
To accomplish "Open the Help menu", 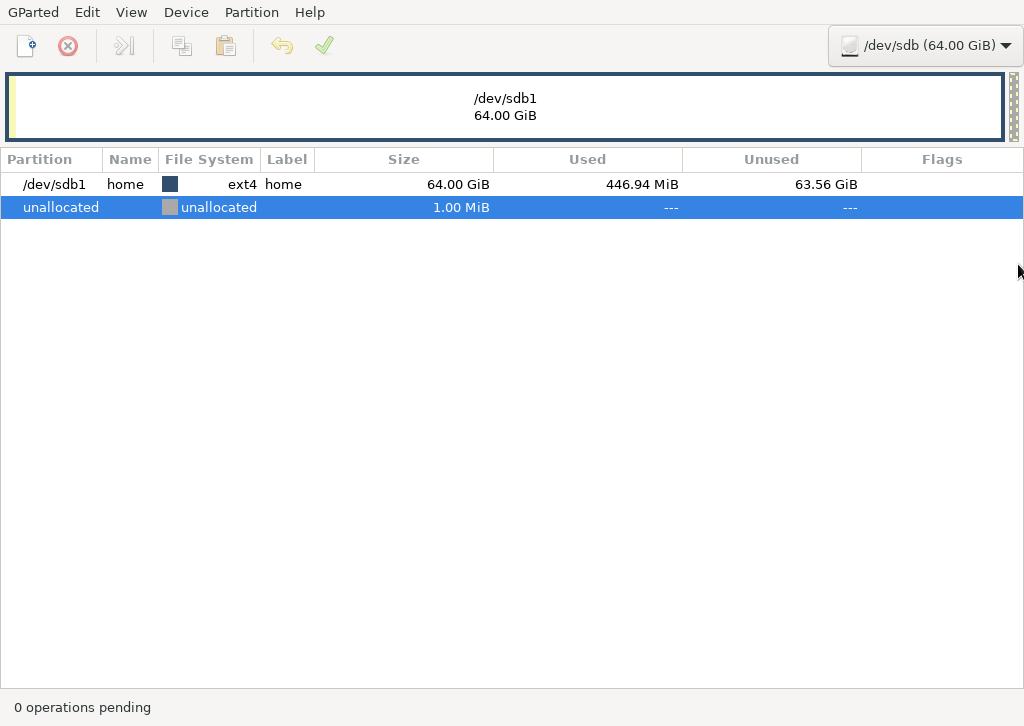I will [x=310, y=12].
